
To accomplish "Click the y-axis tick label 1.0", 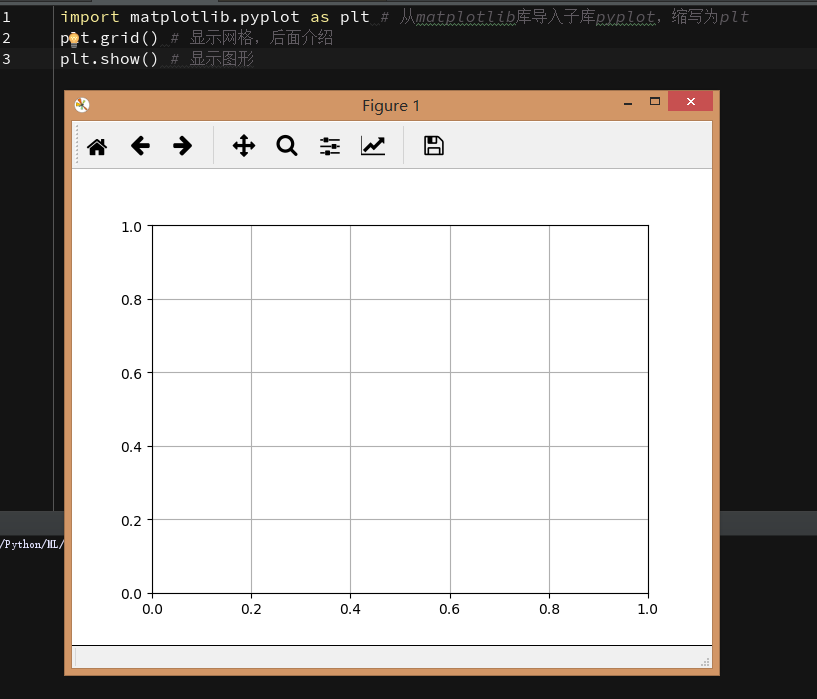I will coord(131,227).
